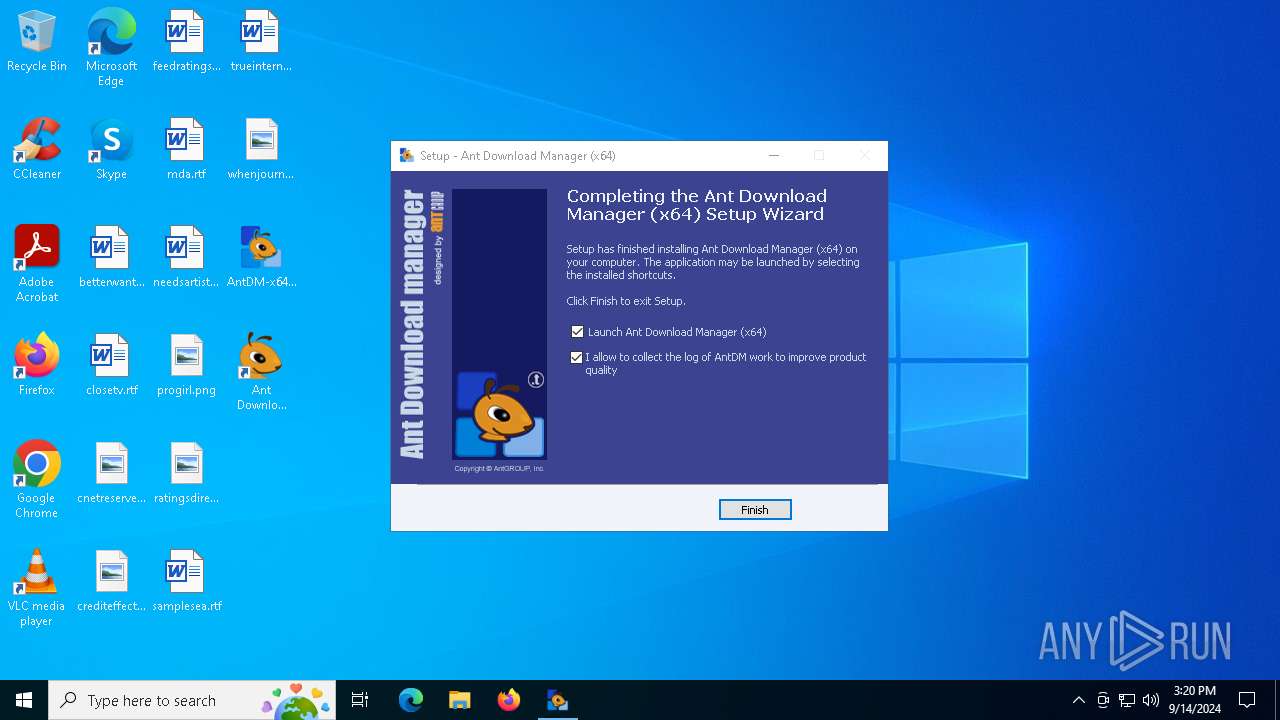The image size is (1280, 720).
Task: Click the volume icon in system tray
Action: pyautogui.click(x=1151, y=700)
